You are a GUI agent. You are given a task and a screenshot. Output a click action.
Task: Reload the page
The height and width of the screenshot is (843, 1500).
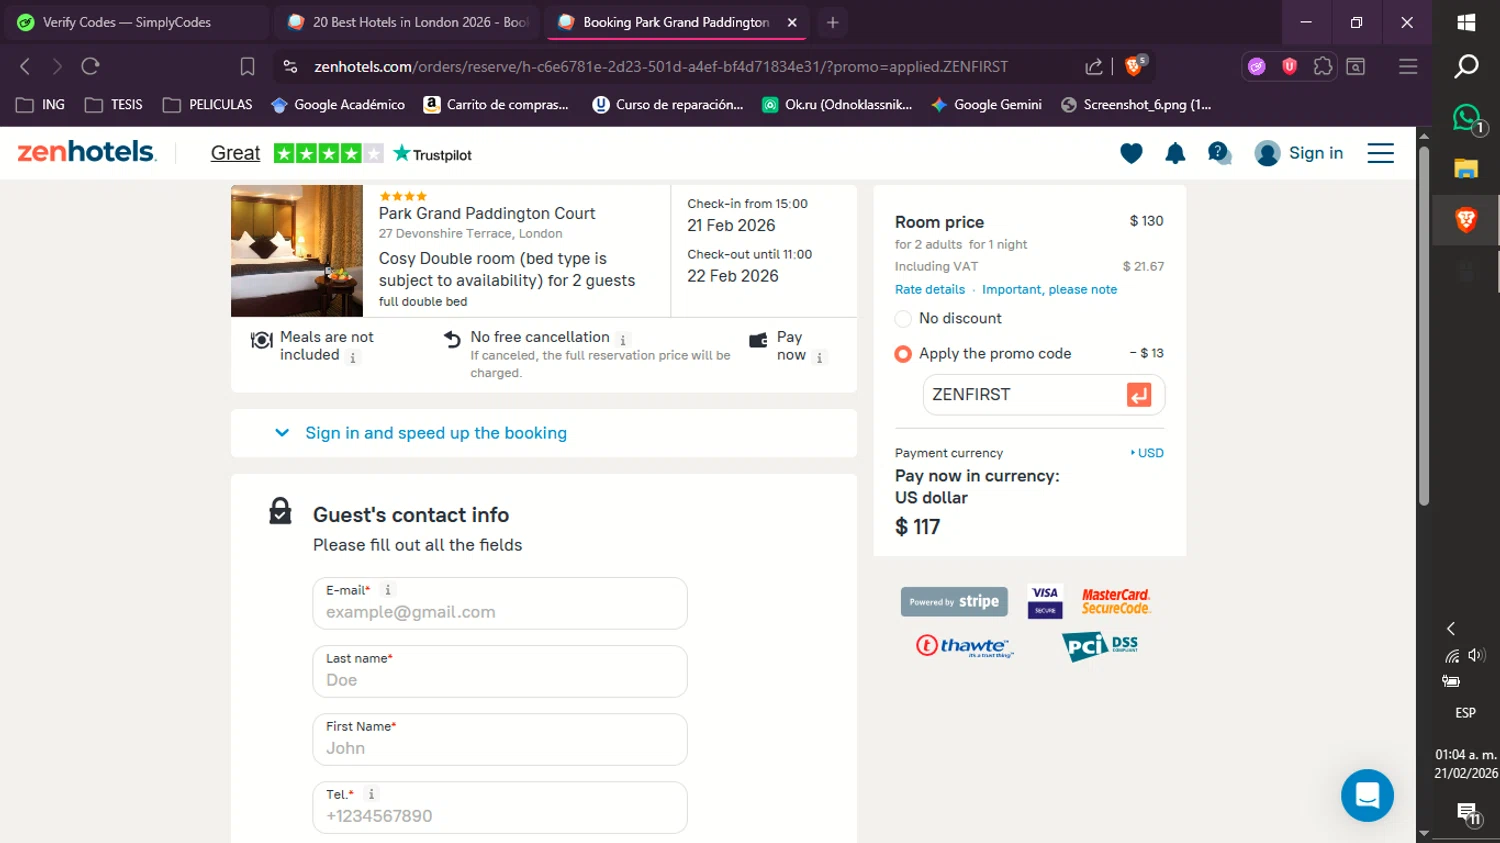tap(90, 66)
